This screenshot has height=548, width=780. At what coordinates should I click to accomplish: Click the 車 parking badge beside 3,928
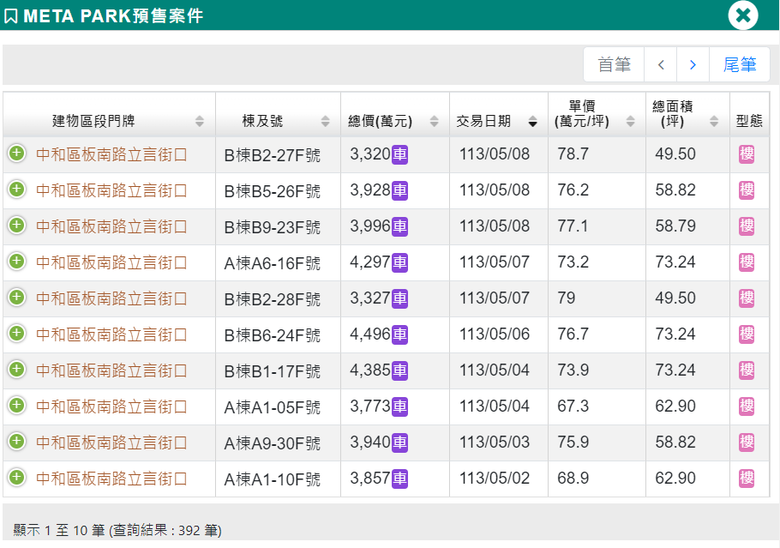coord(399,190)
